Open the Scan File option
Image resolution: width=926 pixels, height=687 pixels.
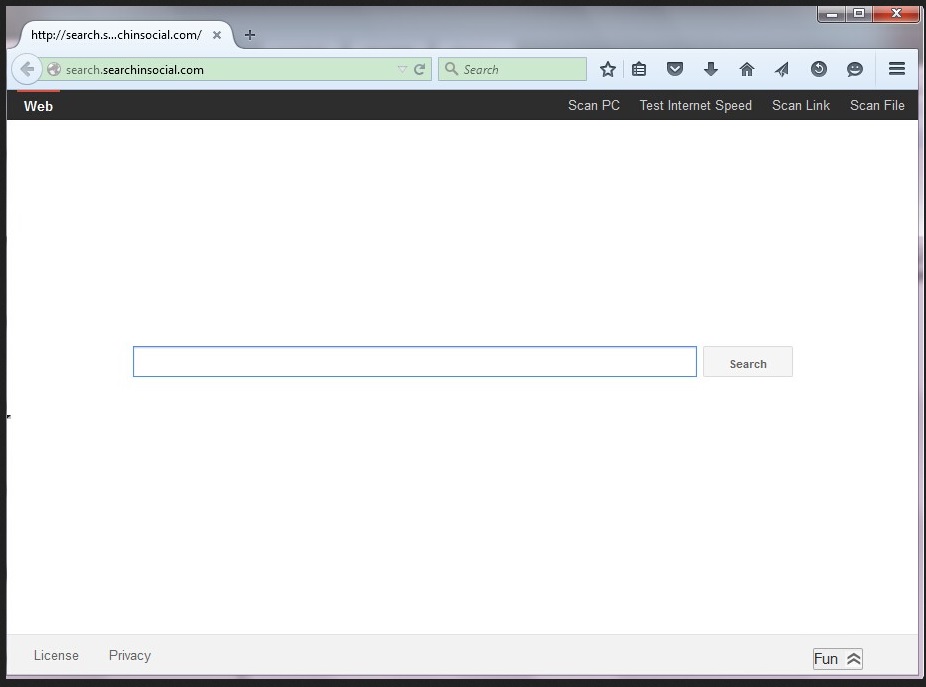877,105
